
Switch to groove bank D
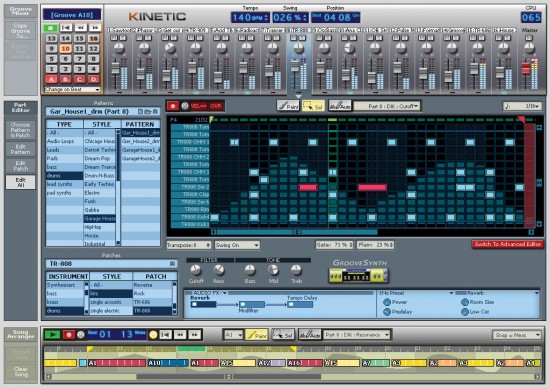[93, 79]
